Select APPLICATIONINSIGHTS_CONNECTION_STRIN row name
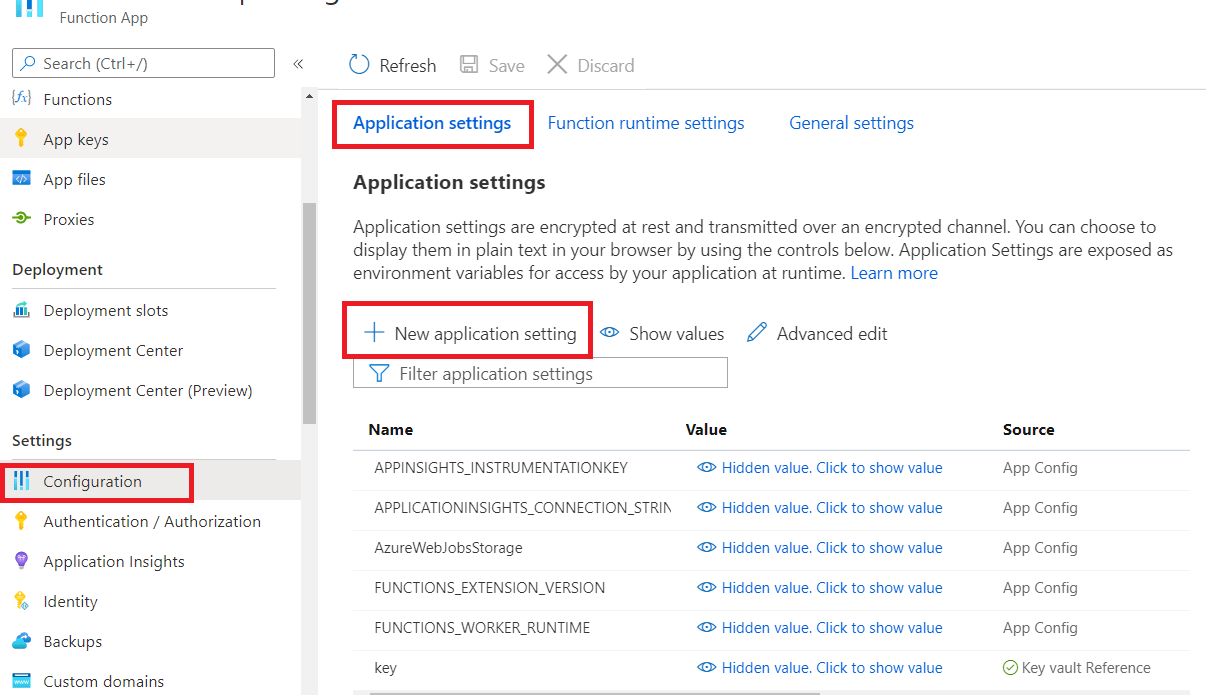Viewport: 1206px width, 695px height. point(522,508)
